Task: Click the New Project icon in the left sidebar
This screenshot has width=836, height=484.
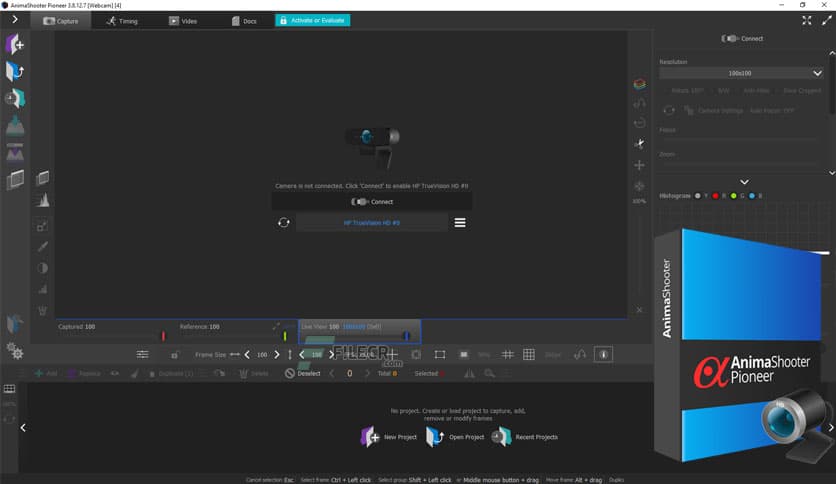Action: (x=14, y=44)
